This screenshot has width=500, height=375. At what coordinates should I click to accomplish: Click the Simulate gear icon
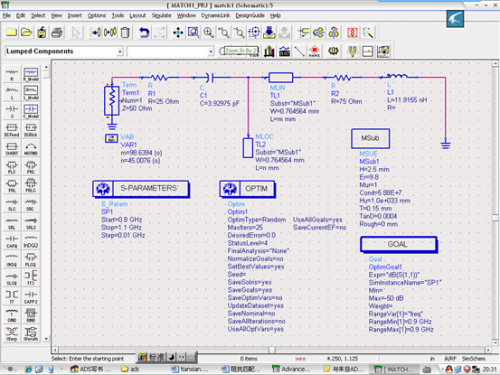(333, 51)
